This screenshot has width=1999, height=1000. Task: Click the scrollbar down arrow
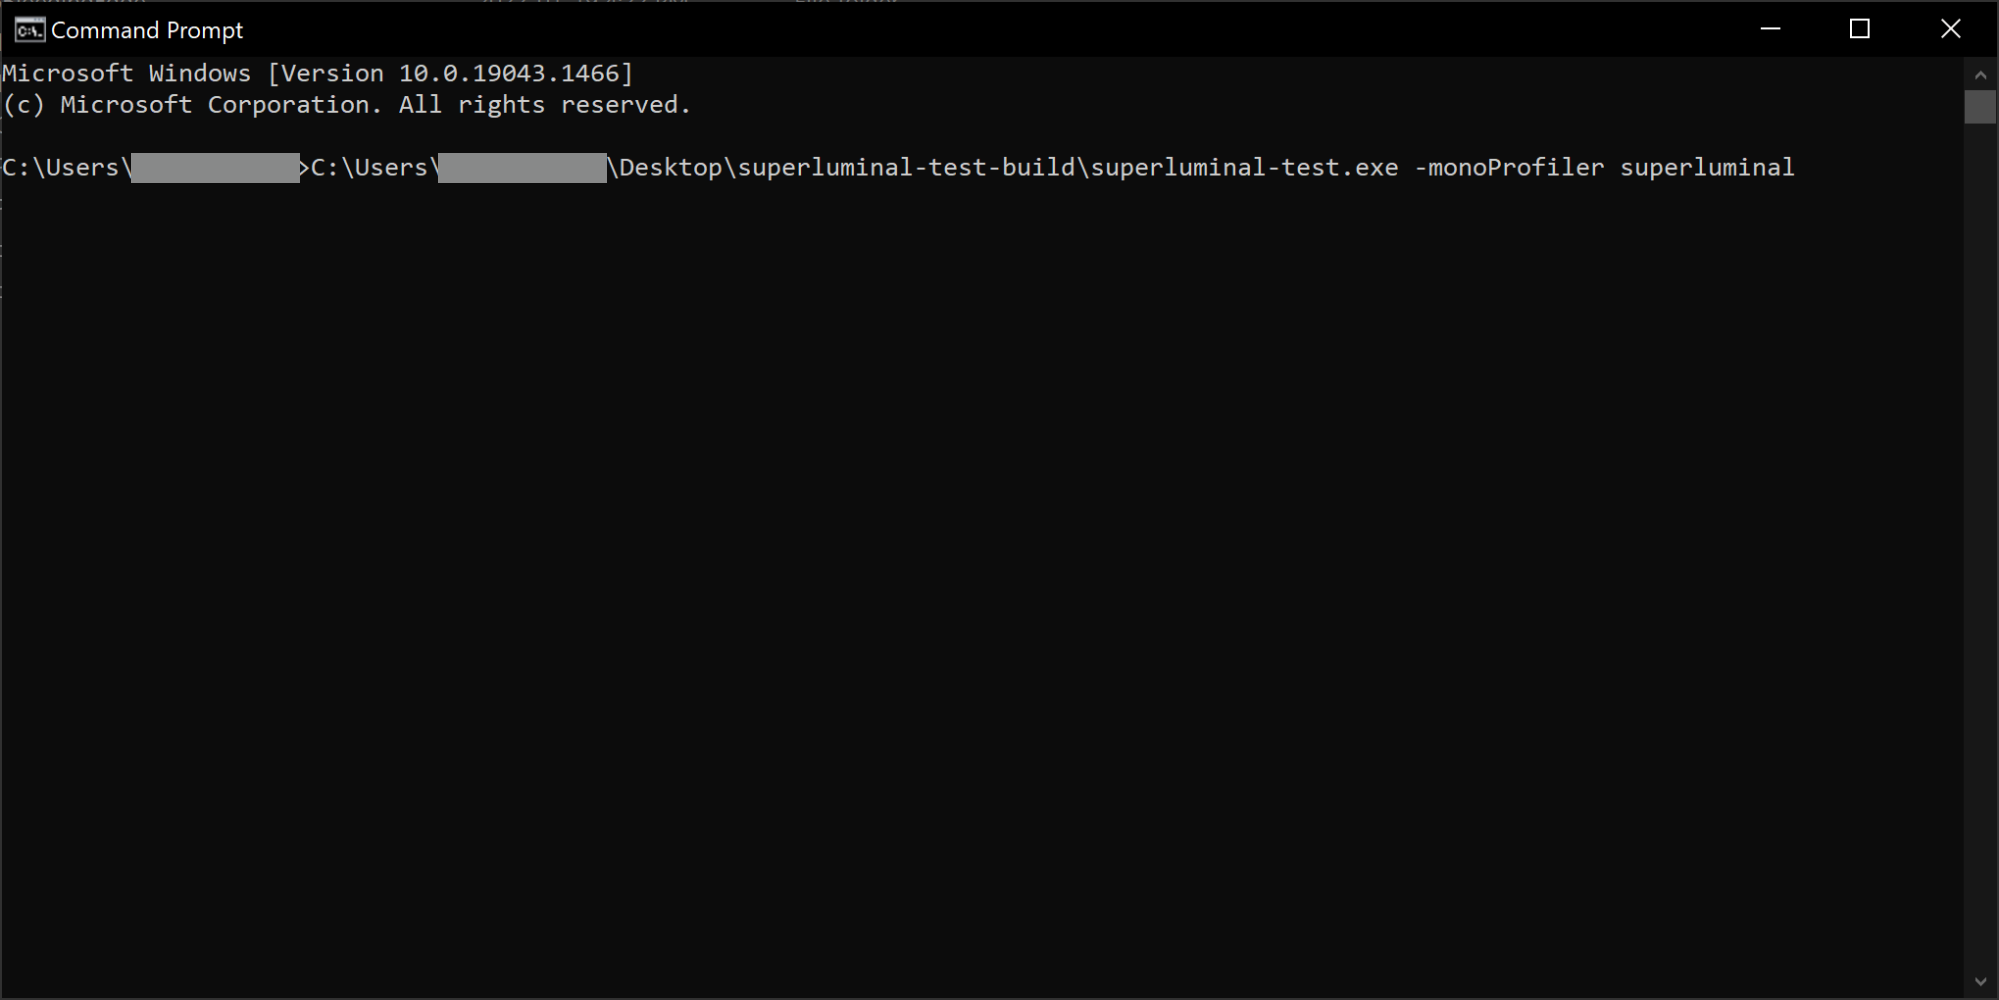[1980, 982]
